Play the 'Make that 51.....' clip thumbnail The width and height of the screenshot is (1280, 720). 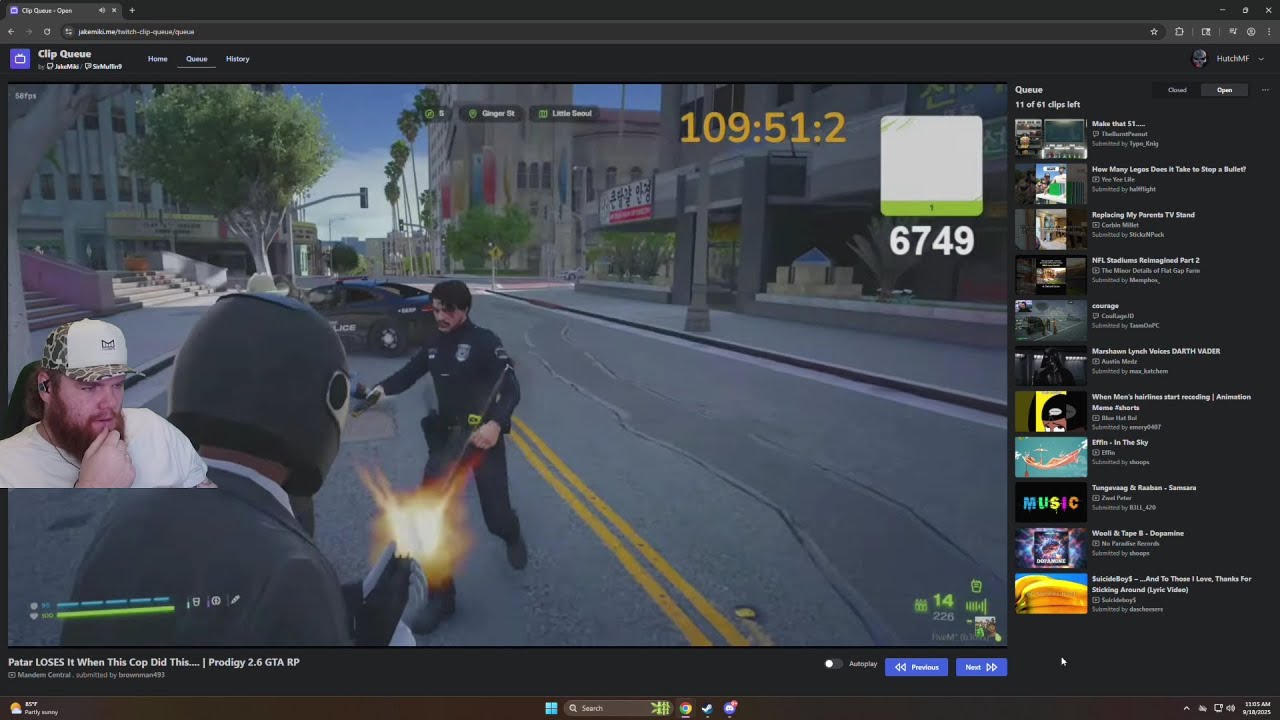point(1051,139)
